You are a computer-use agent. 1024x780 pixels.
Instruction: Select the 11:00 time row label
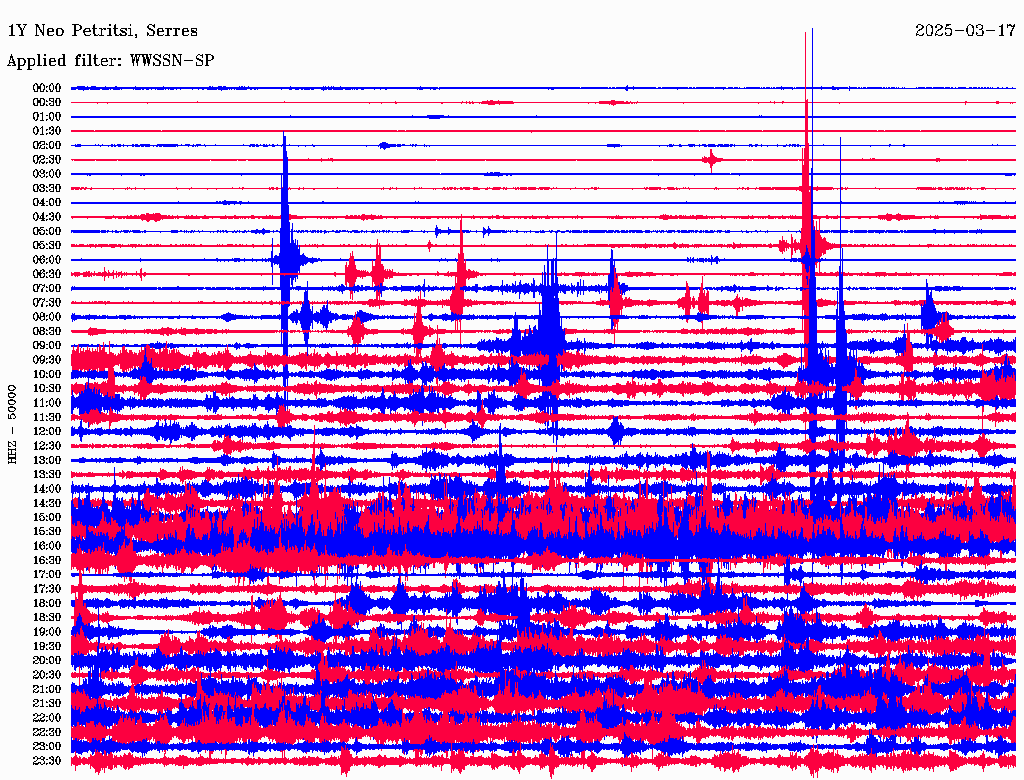(46, 403)
